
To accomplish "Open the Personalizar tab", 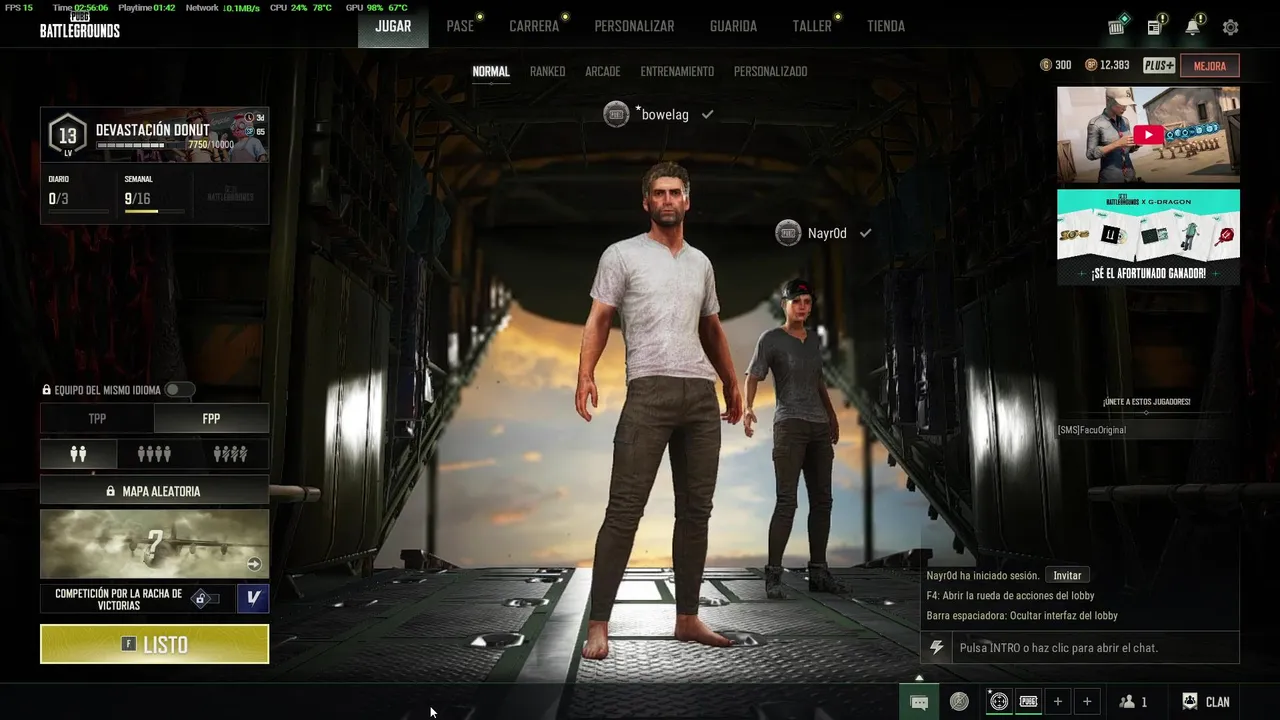I will pos(634,26).
